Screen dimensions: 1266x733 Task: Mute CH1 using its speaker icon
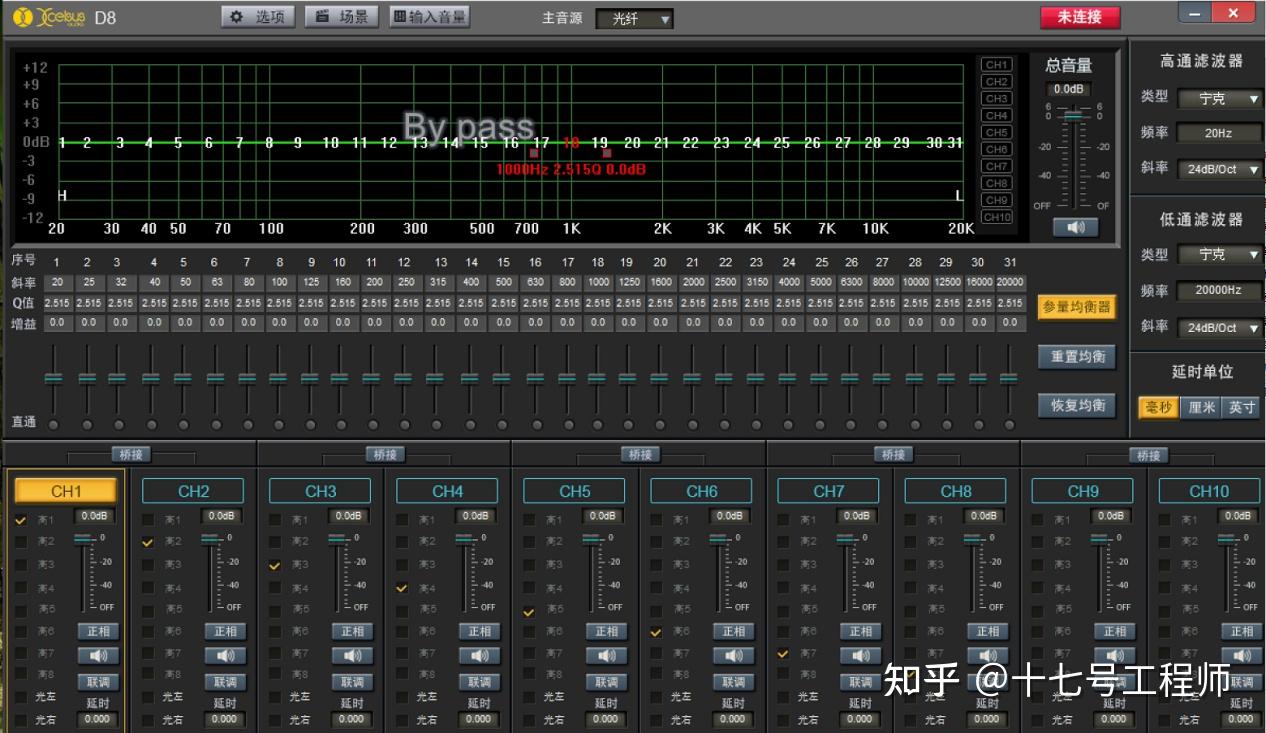98,656
